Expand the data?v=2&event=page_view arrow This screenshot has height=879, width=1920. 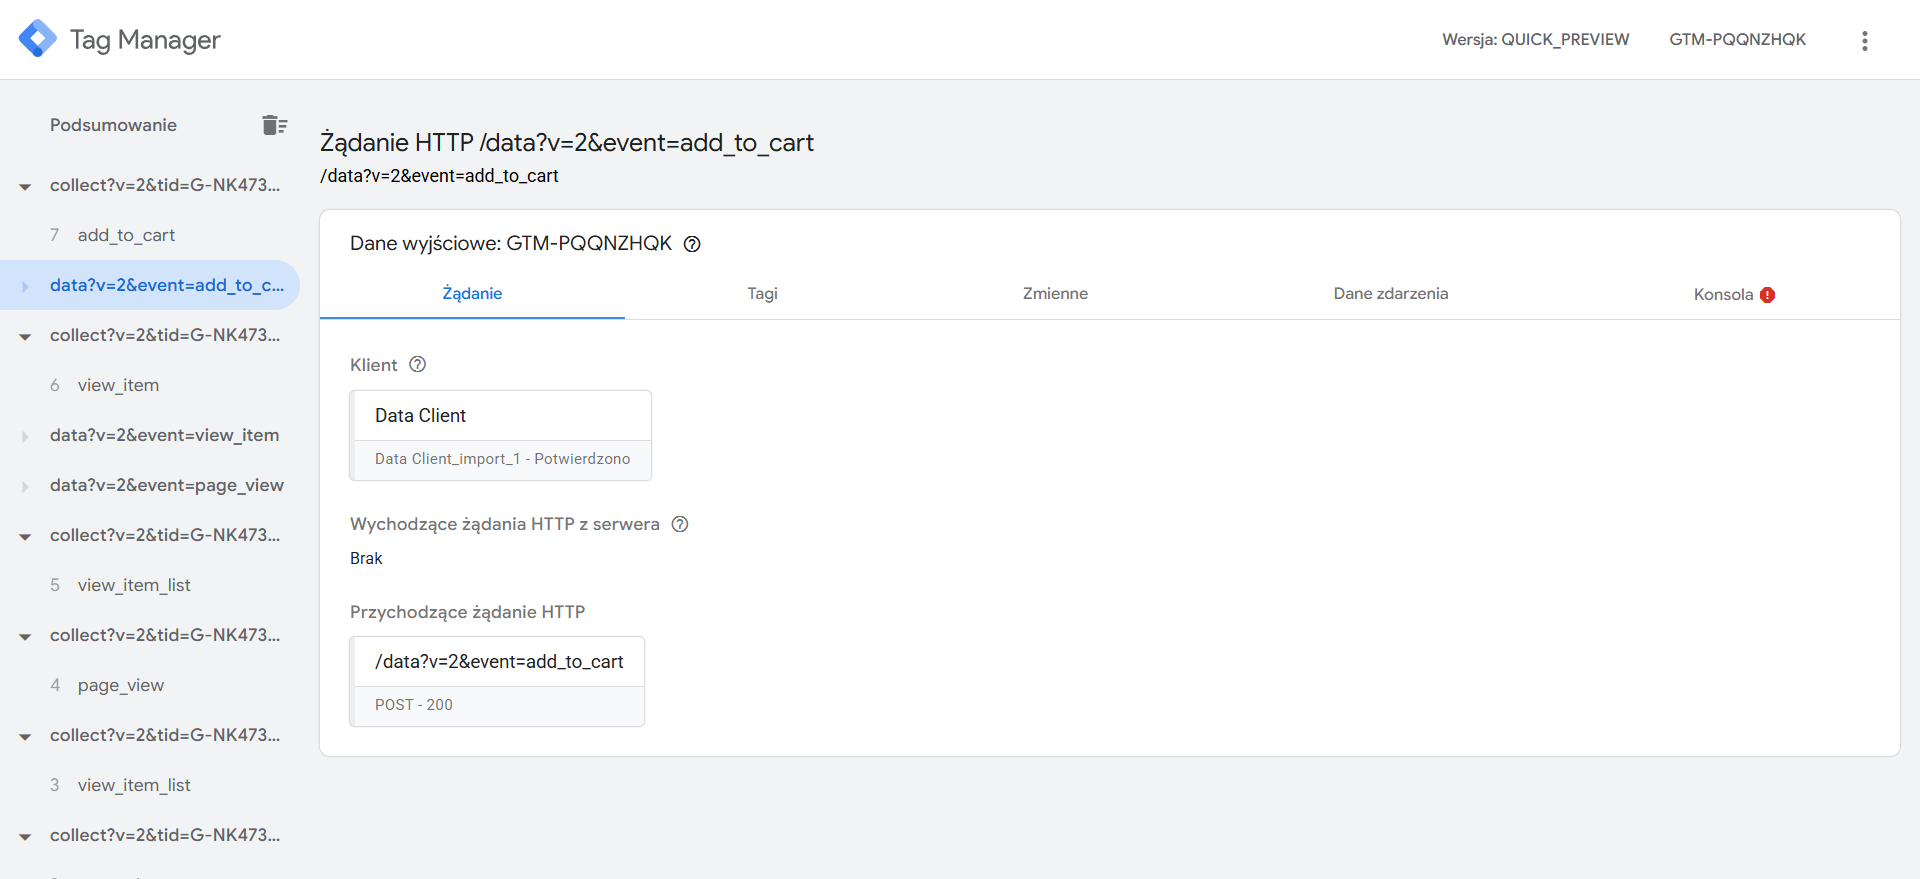click(25, 486)
